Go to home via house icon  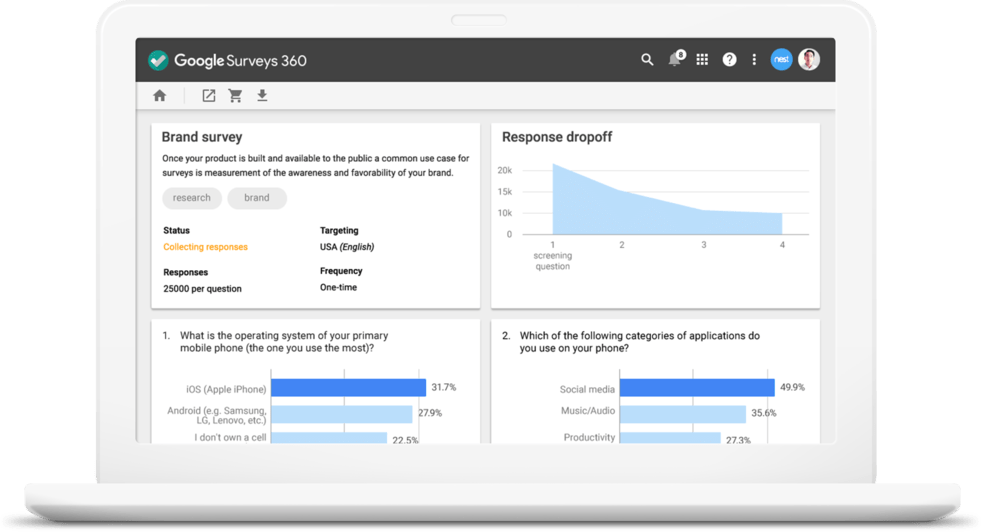pos(159,96)
